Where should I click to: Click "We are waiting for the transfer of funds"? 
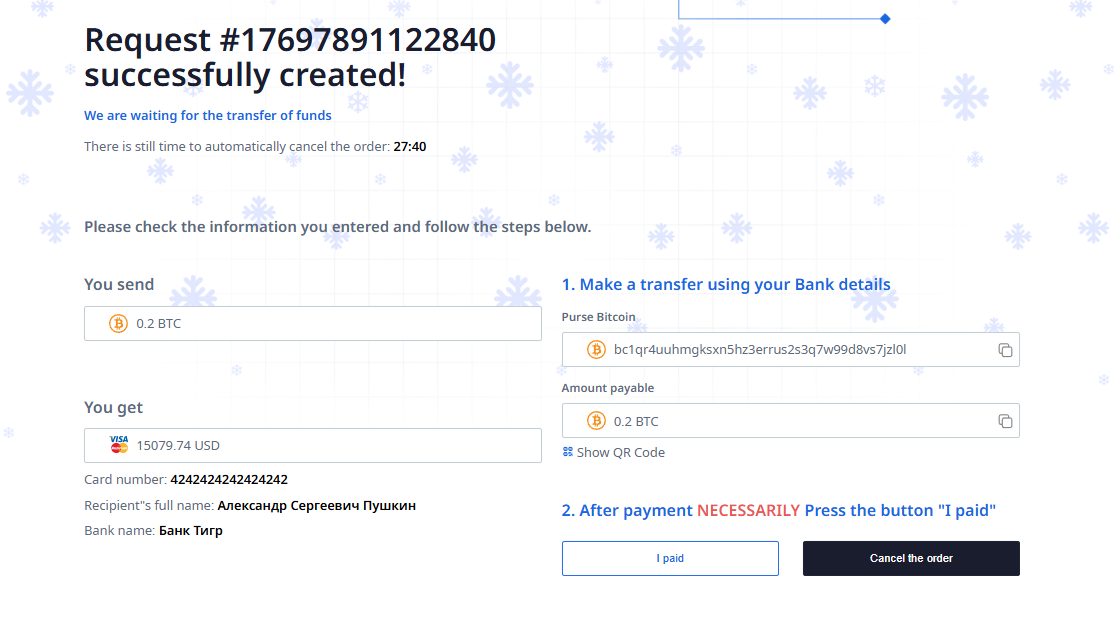tap(208, 115)
